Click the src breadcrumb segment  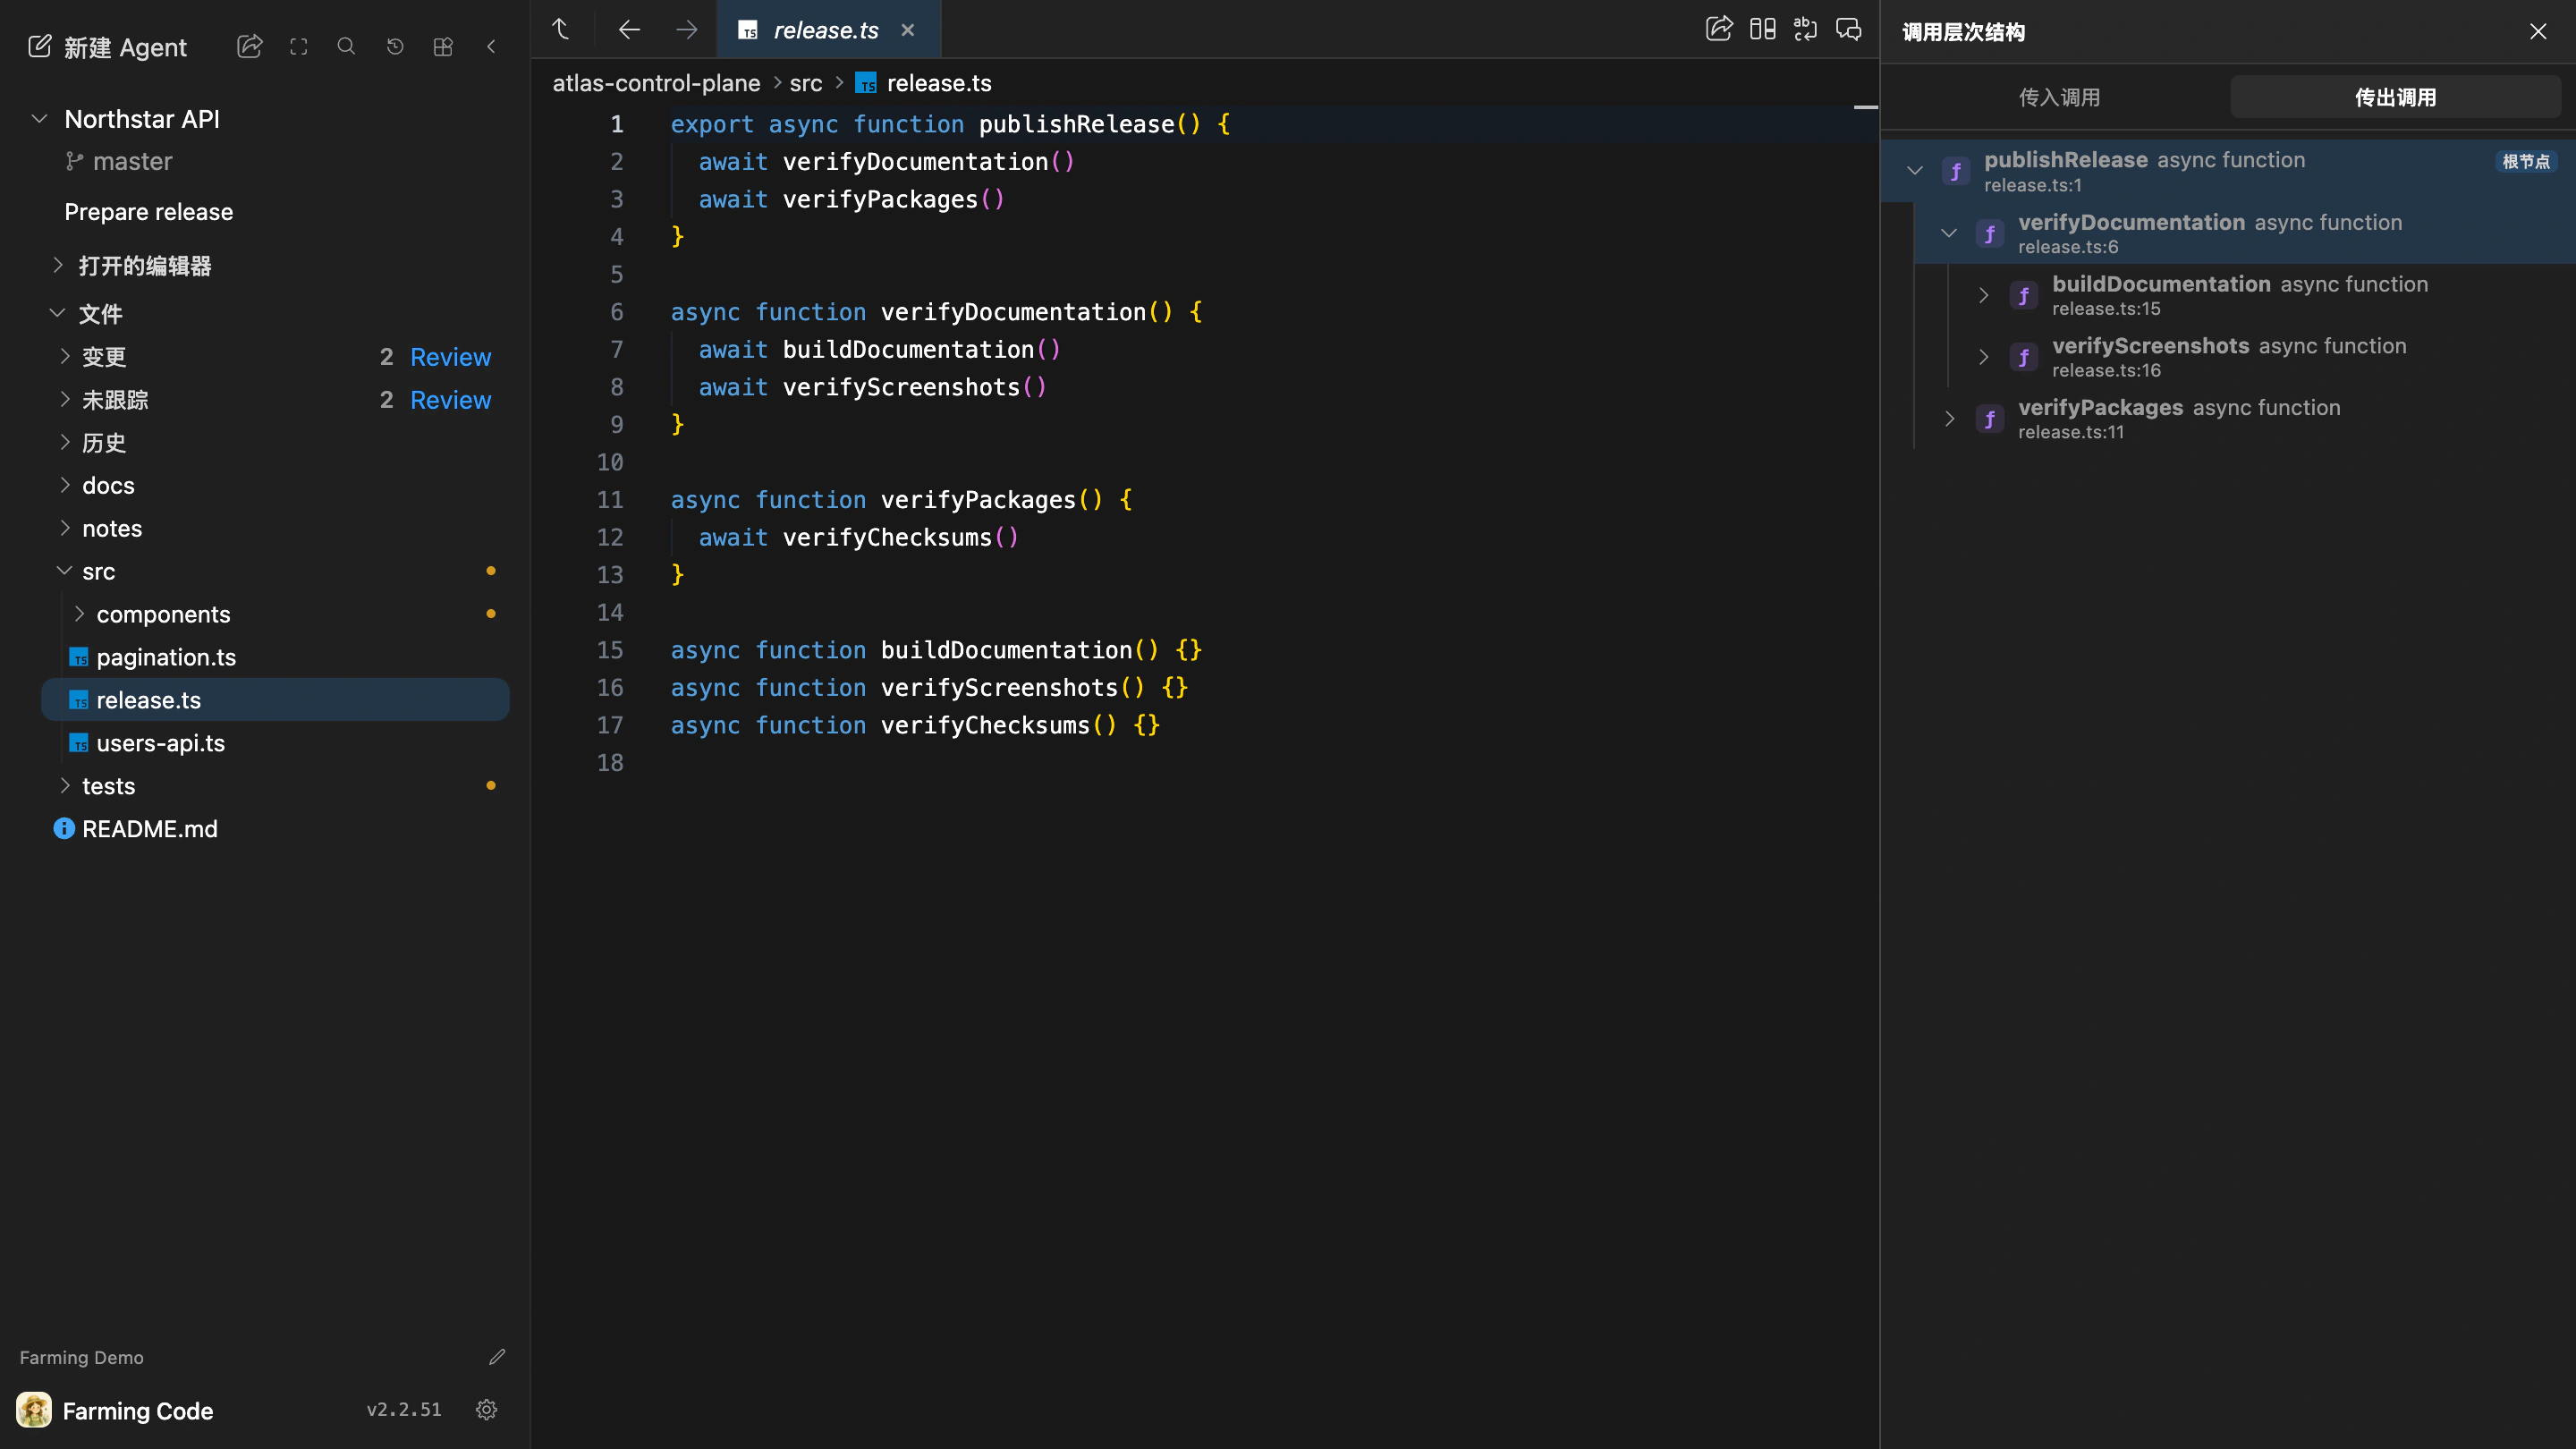[805, 83]
